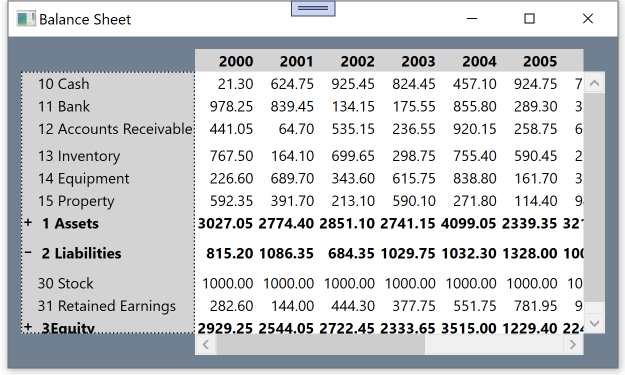The image size is (625, 375).
Task: Select the 2000 column header
Action: click(236, 61)
